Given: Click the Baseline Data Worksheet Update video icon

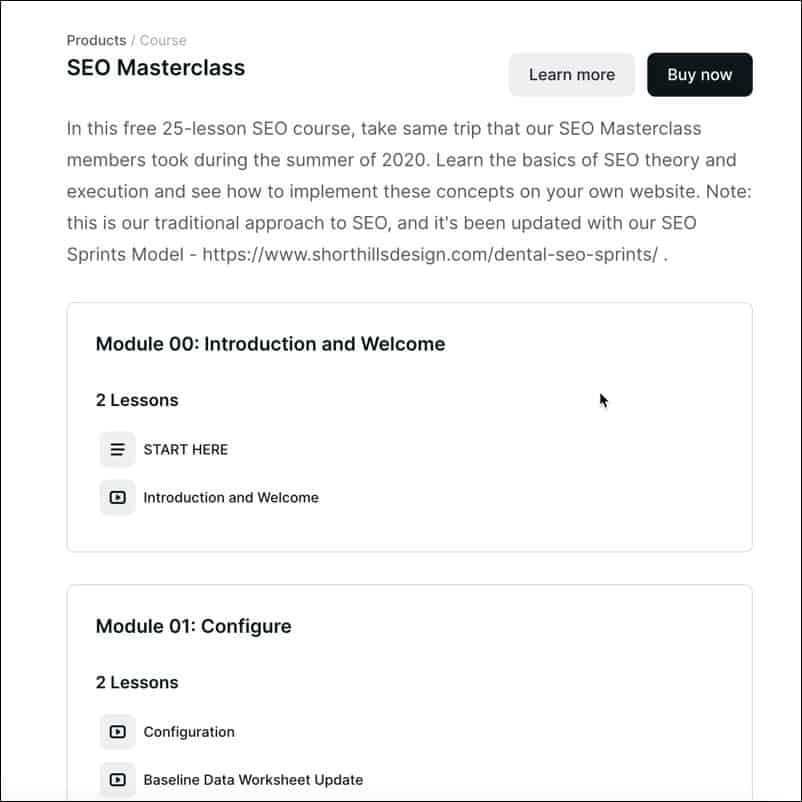Looking at the screenshot, I should [117, 779].
